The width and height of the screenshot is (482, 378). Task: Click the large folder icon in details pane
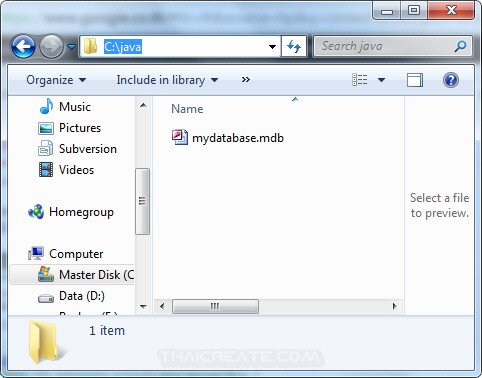[x=45, y=342]
